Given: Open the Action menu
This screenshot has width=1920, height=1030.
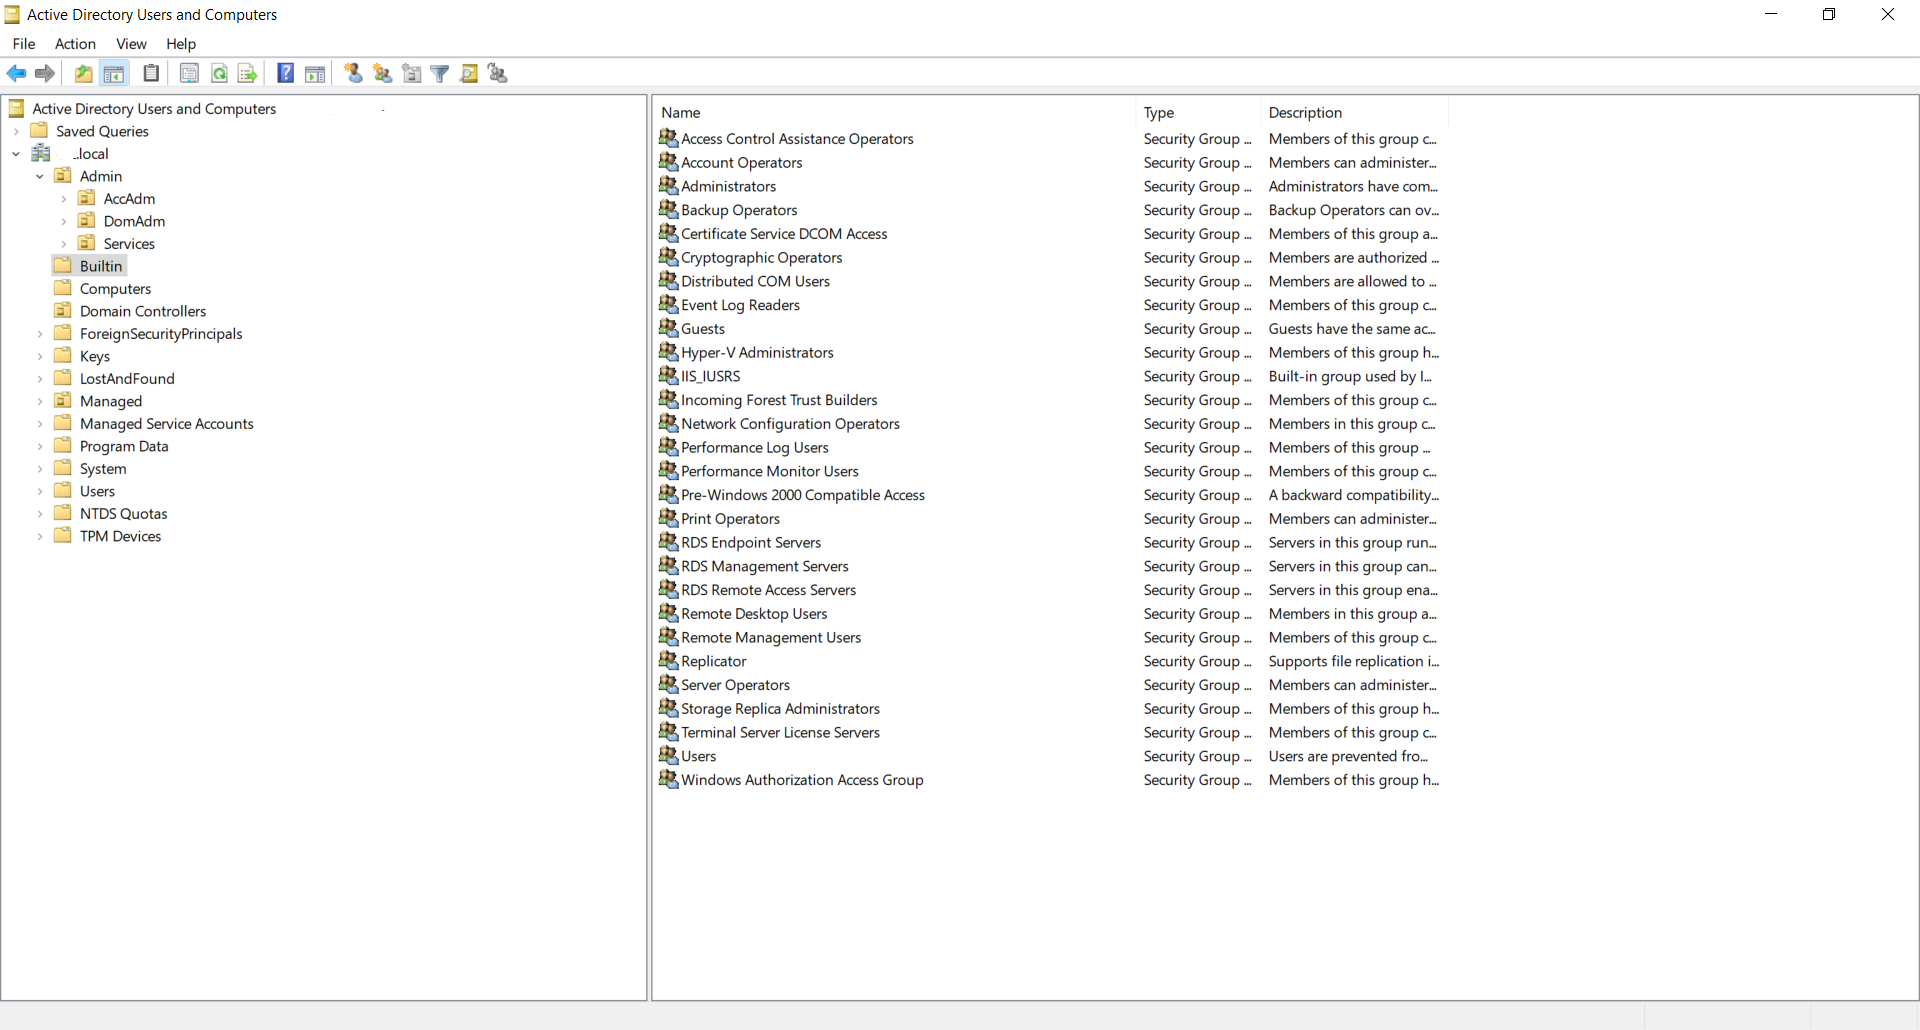Looking at the screenshot, I should 75,44.
